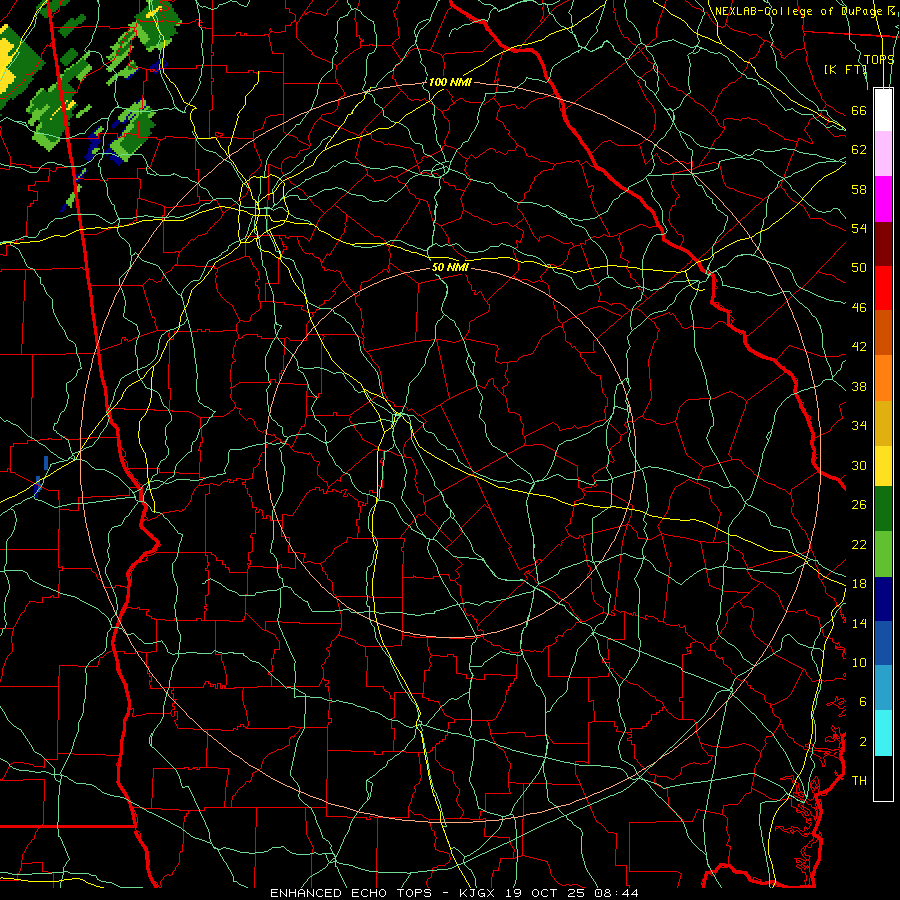Click the legend value "34"
This screenshot has width=900, height=900.
click(859, 426)
